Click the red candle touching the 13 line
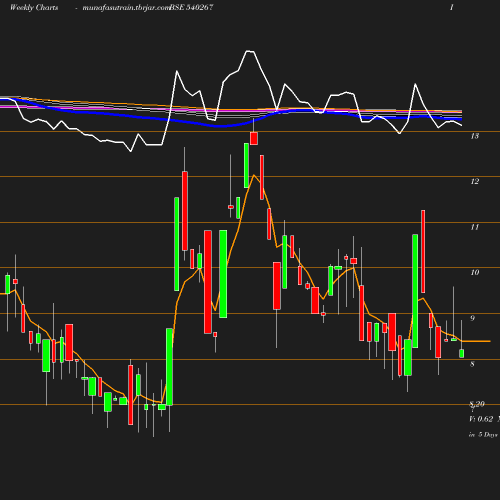 (254, 138)
